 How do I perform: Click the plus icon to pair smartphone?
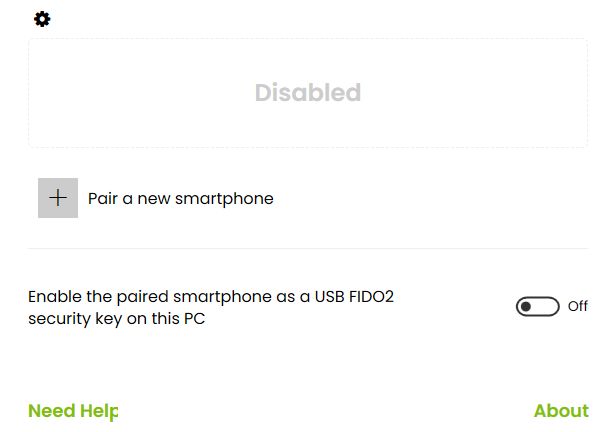(58, 198)
